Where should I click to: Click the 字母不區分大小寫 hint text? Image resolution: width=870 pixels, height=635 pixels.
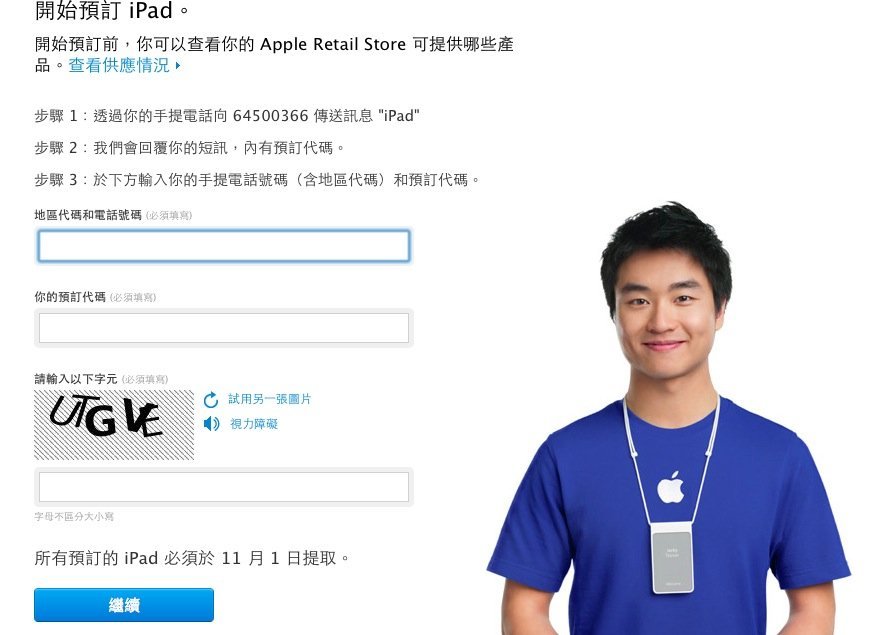point(74,517)
